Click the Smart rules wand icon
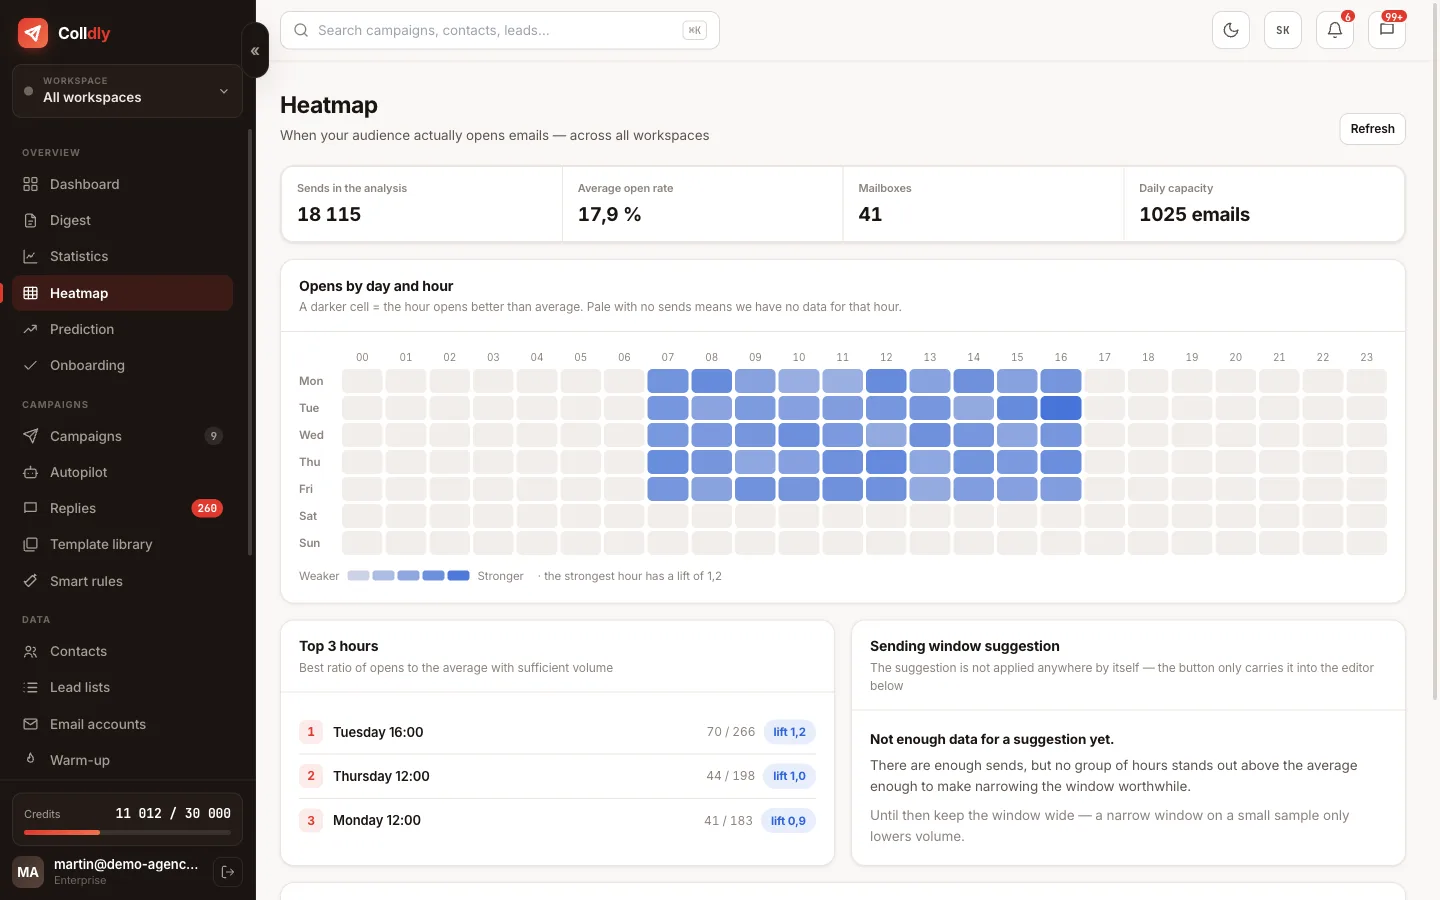The height and width of the screenshot is (900, 1440). (x=31, y=581)
